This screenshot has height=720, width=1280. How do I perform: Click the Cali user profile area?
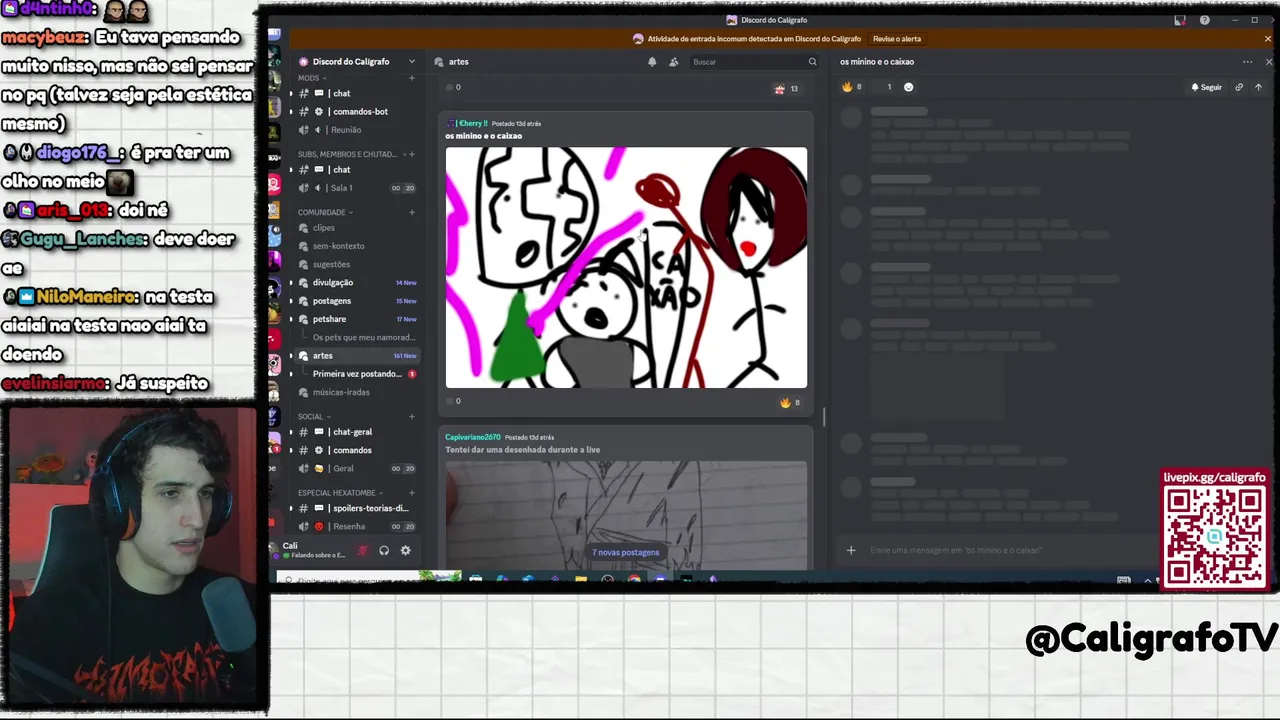[310, 550]
